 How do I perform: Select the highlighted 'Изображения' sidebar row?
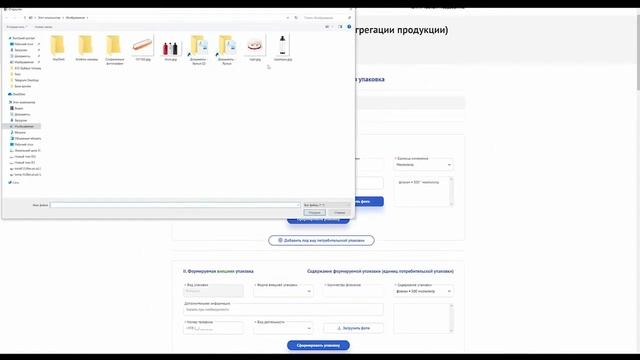[x=23, y=126]
